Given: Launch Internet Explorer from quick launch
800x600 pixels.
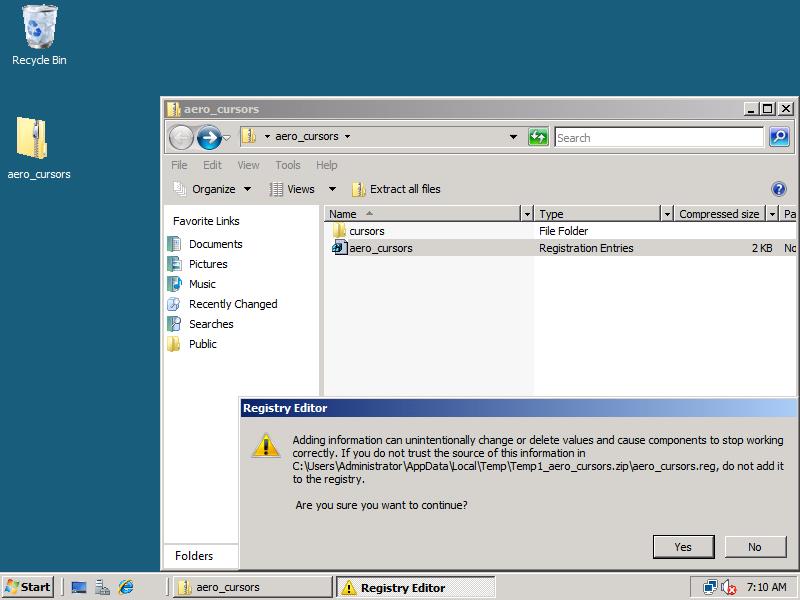Looking at the screenshot, I should click(x=126, y=587).
